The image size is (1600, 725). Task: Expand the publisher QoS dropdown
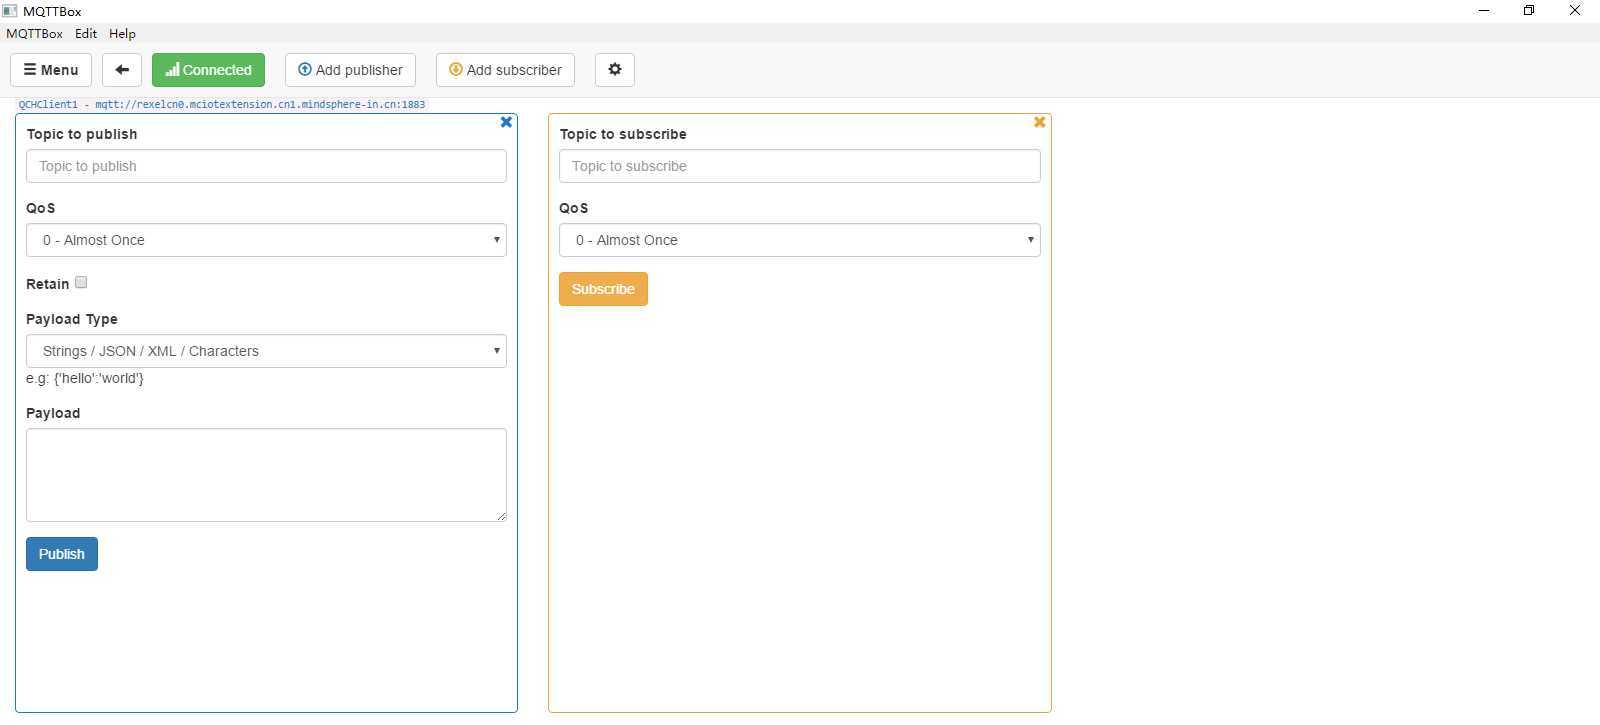266,240
